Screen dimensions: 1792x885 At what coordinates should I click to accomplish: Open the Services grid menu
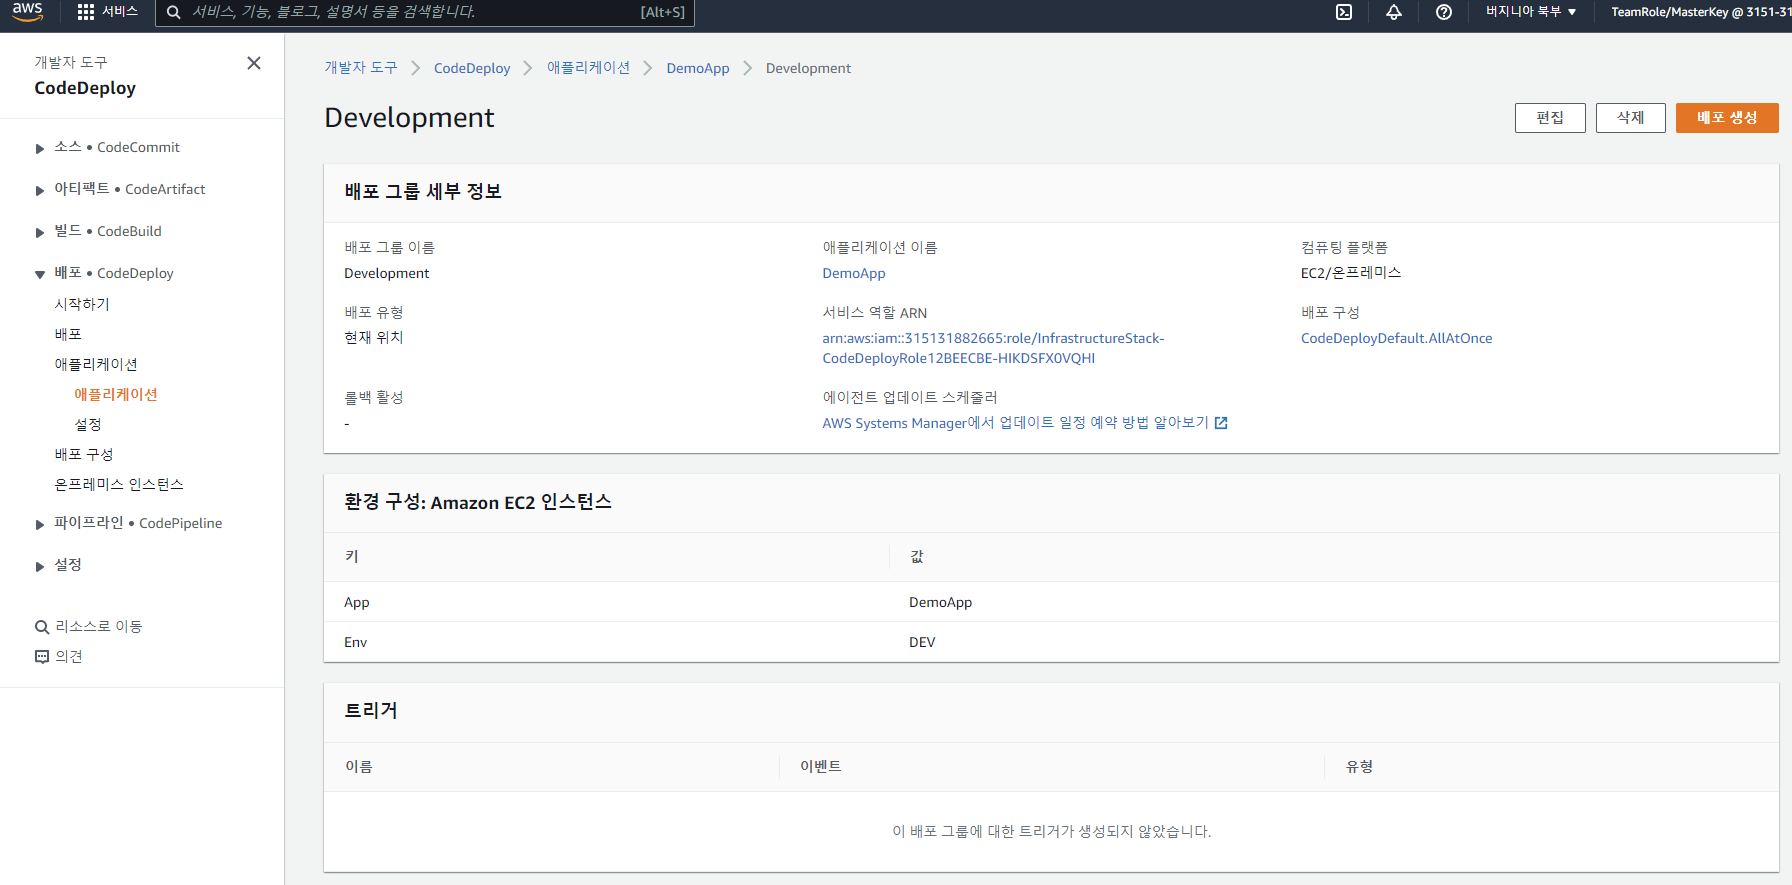(108, 12)
